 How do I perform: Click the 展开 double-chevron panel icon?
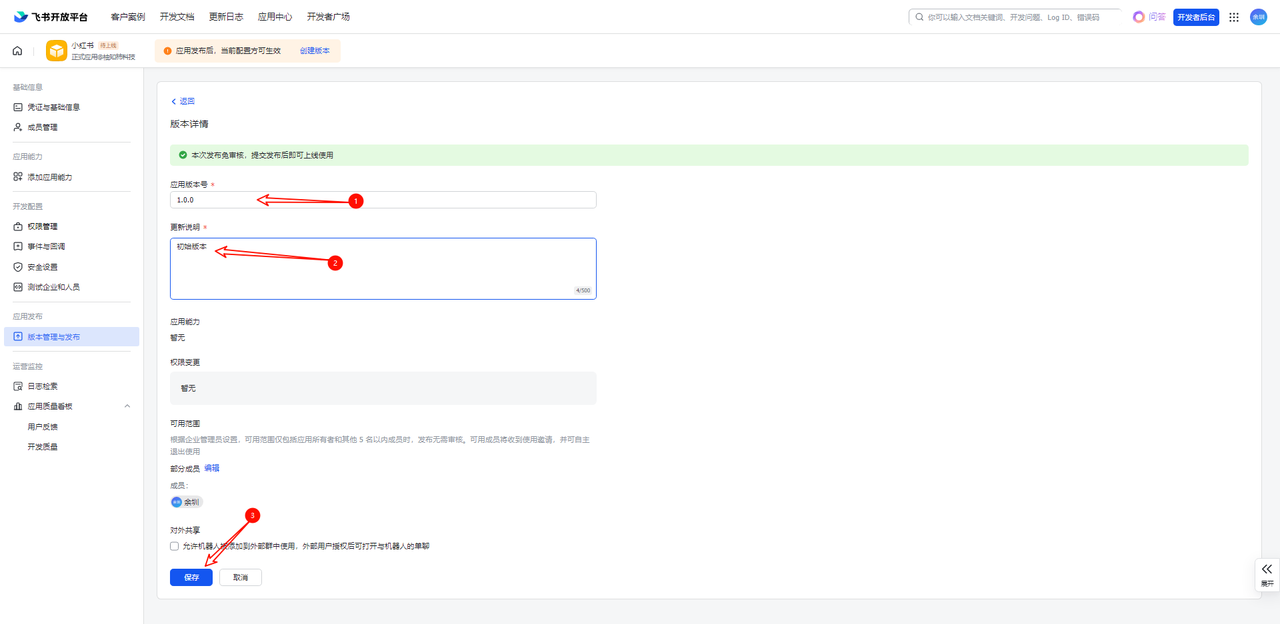(x=1266, y=569)
